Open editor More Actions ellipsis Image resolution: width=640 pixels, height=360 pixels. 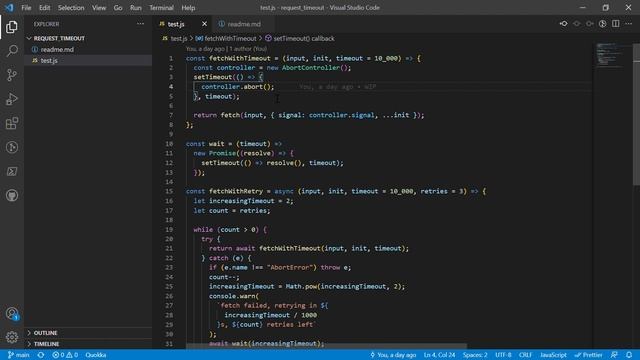[629, 24]
